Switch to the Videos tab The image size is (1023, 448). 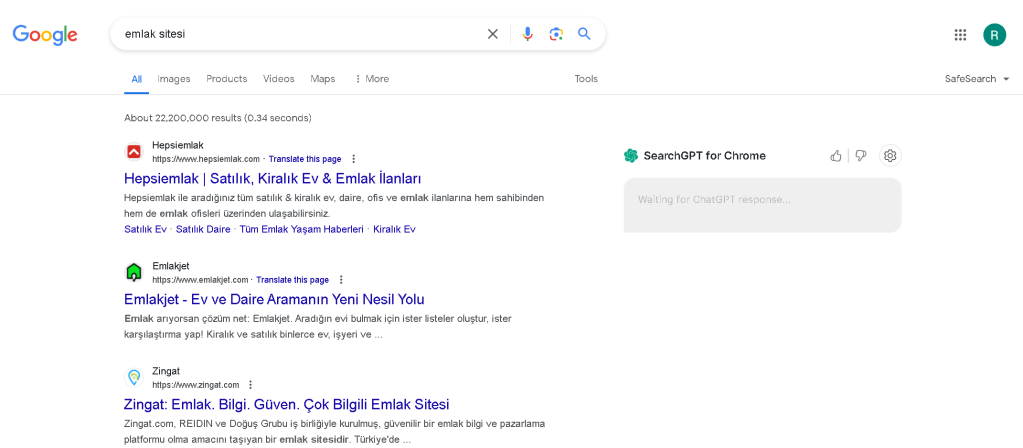click(x=279, y=79)
